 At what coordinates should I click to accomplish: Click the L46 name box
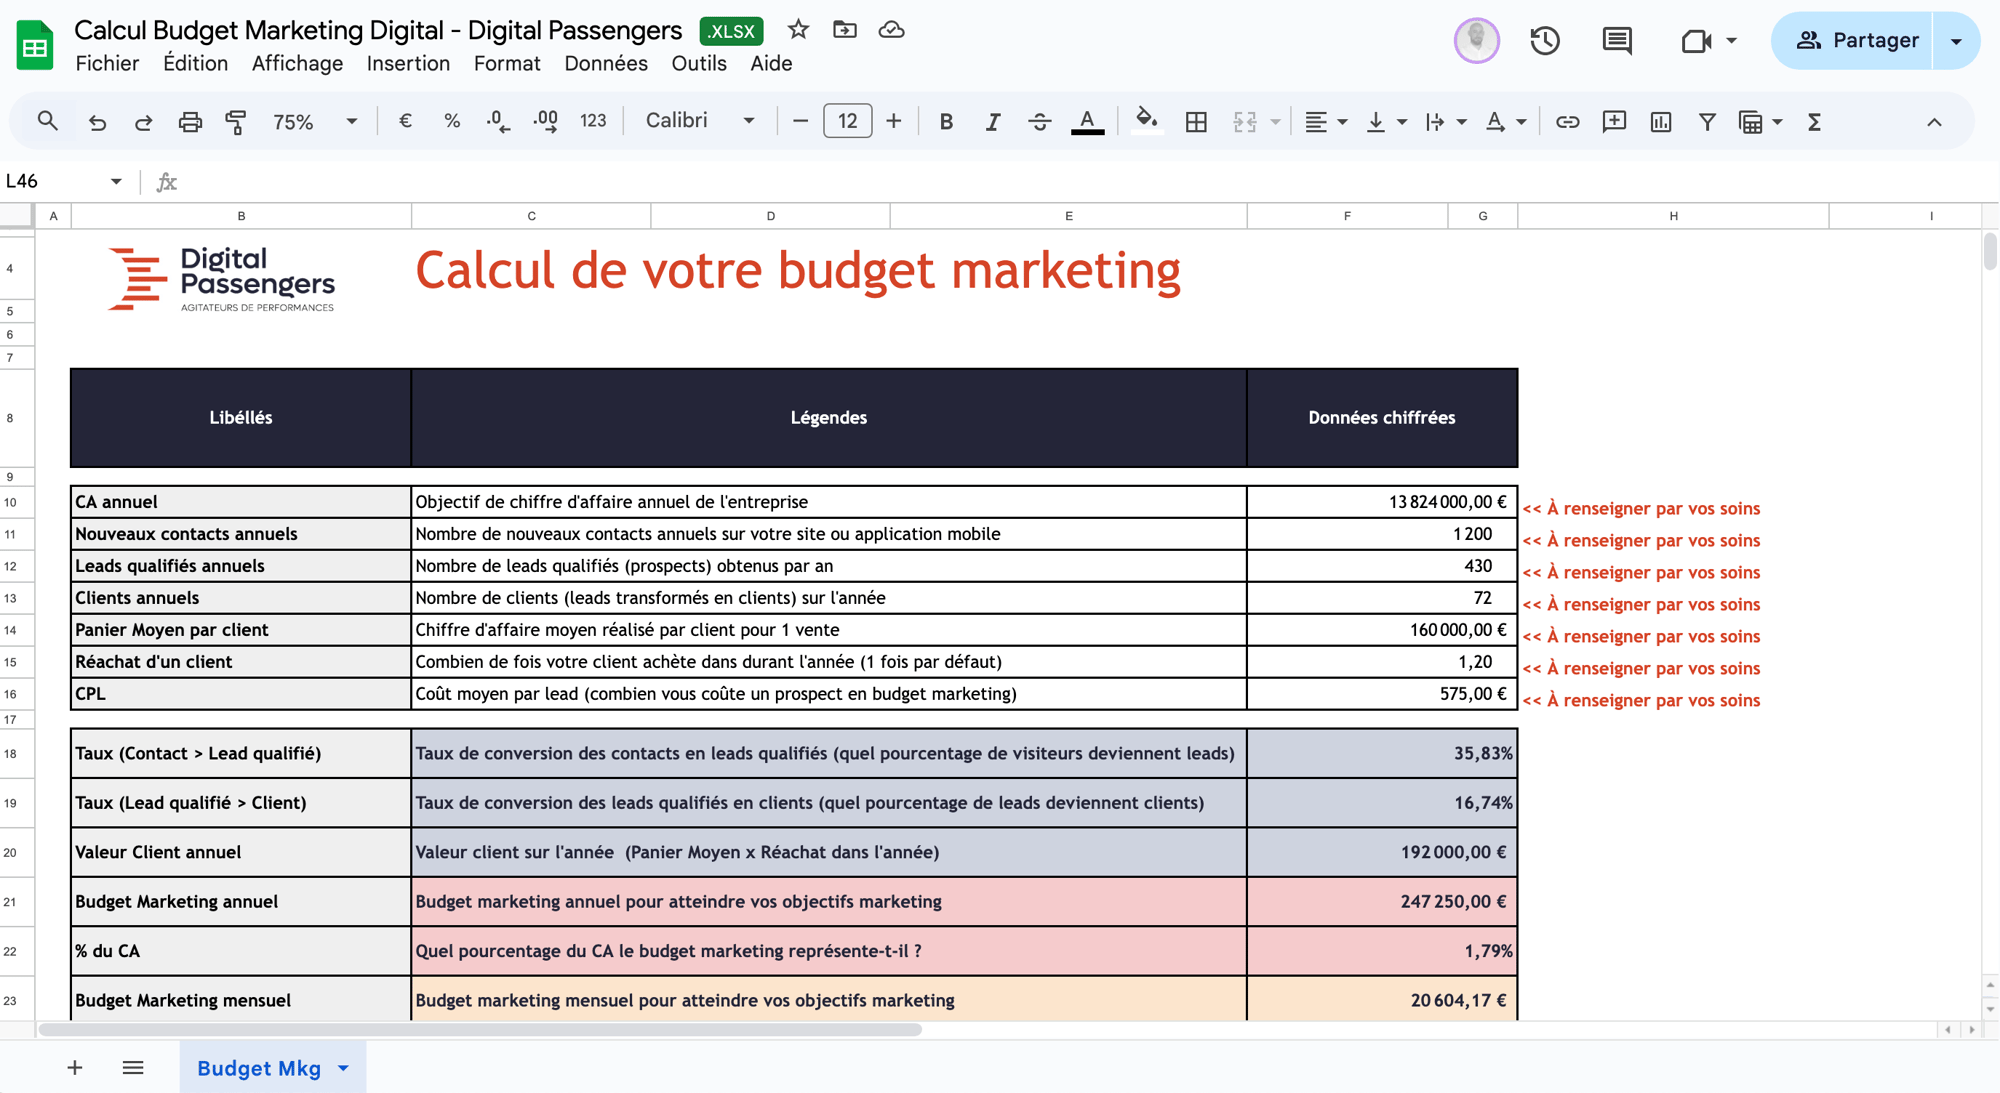point(64,181)
